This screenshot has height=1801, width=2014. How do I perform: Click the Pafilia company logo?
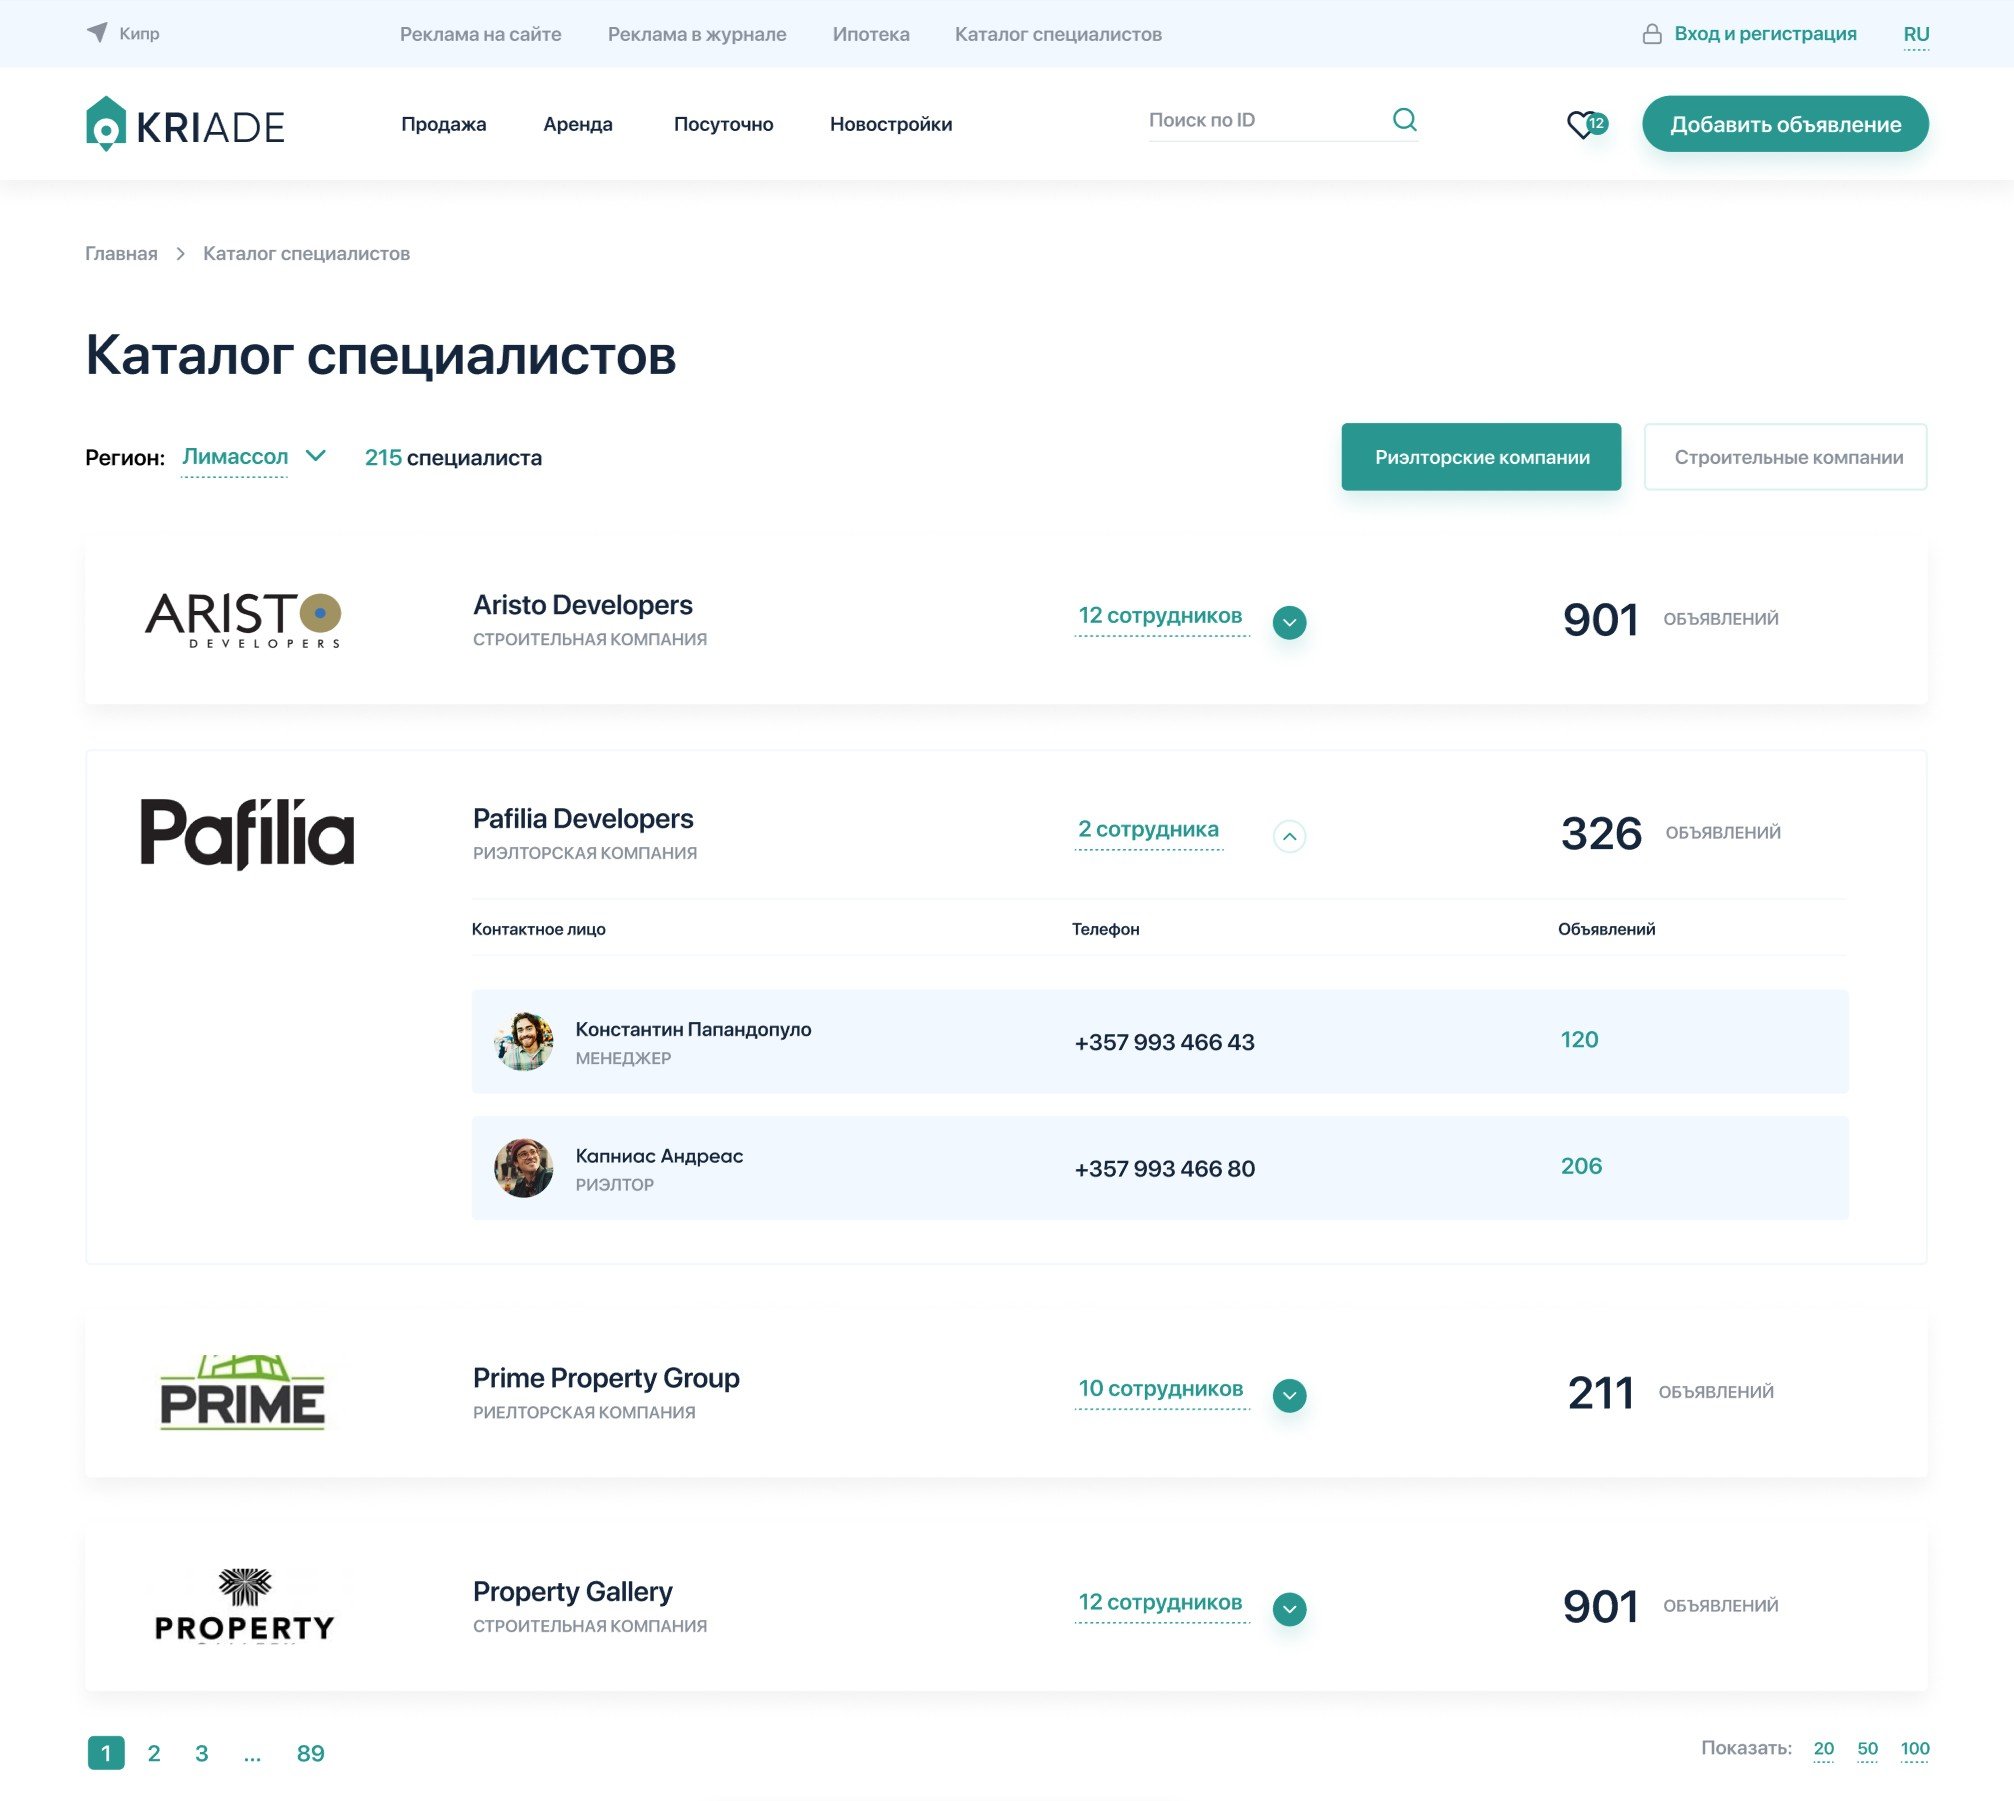pyautogui.click(x=246, y=833)
